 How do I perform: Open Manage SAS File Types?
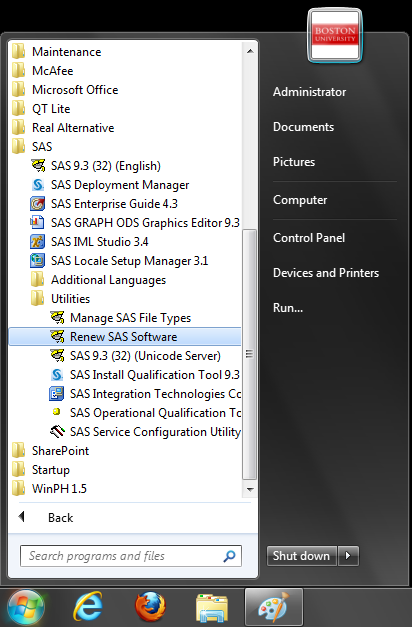pos(130,318)
